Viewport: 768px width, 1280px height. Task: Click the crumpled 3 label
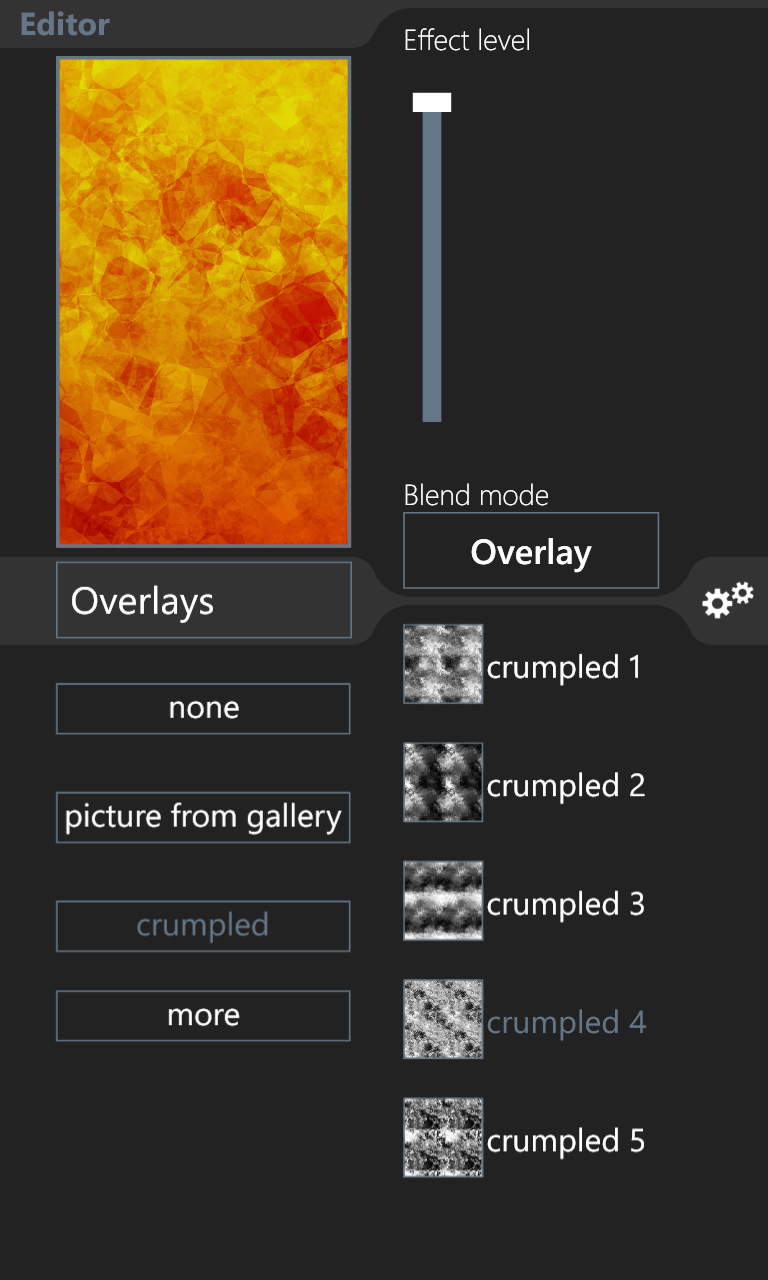point(566,904)
